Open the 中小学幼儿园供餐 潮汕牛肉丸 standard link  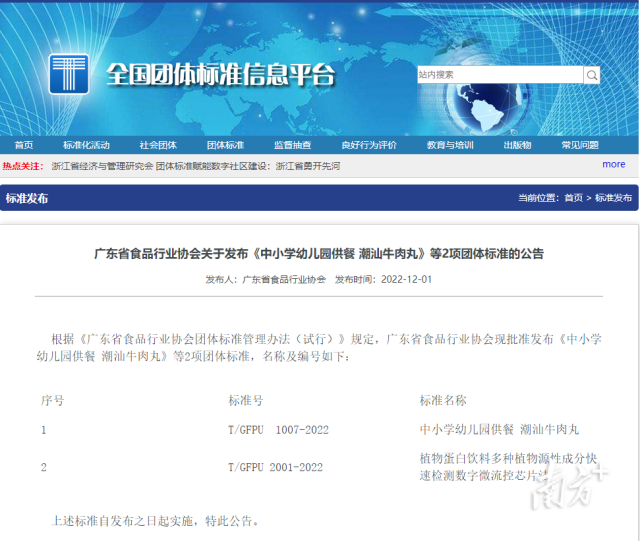pos(499,430)
